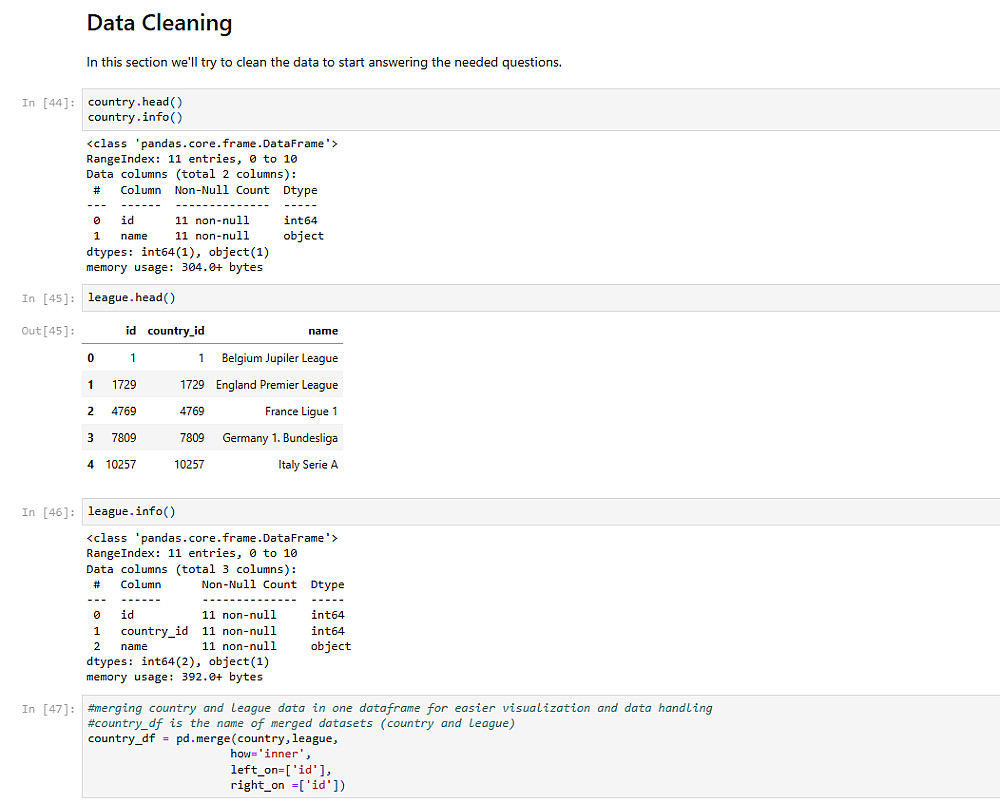Focus the league.info() code cell
Viewport: 1000px width, 803px height.
click(x=540, y=512)
